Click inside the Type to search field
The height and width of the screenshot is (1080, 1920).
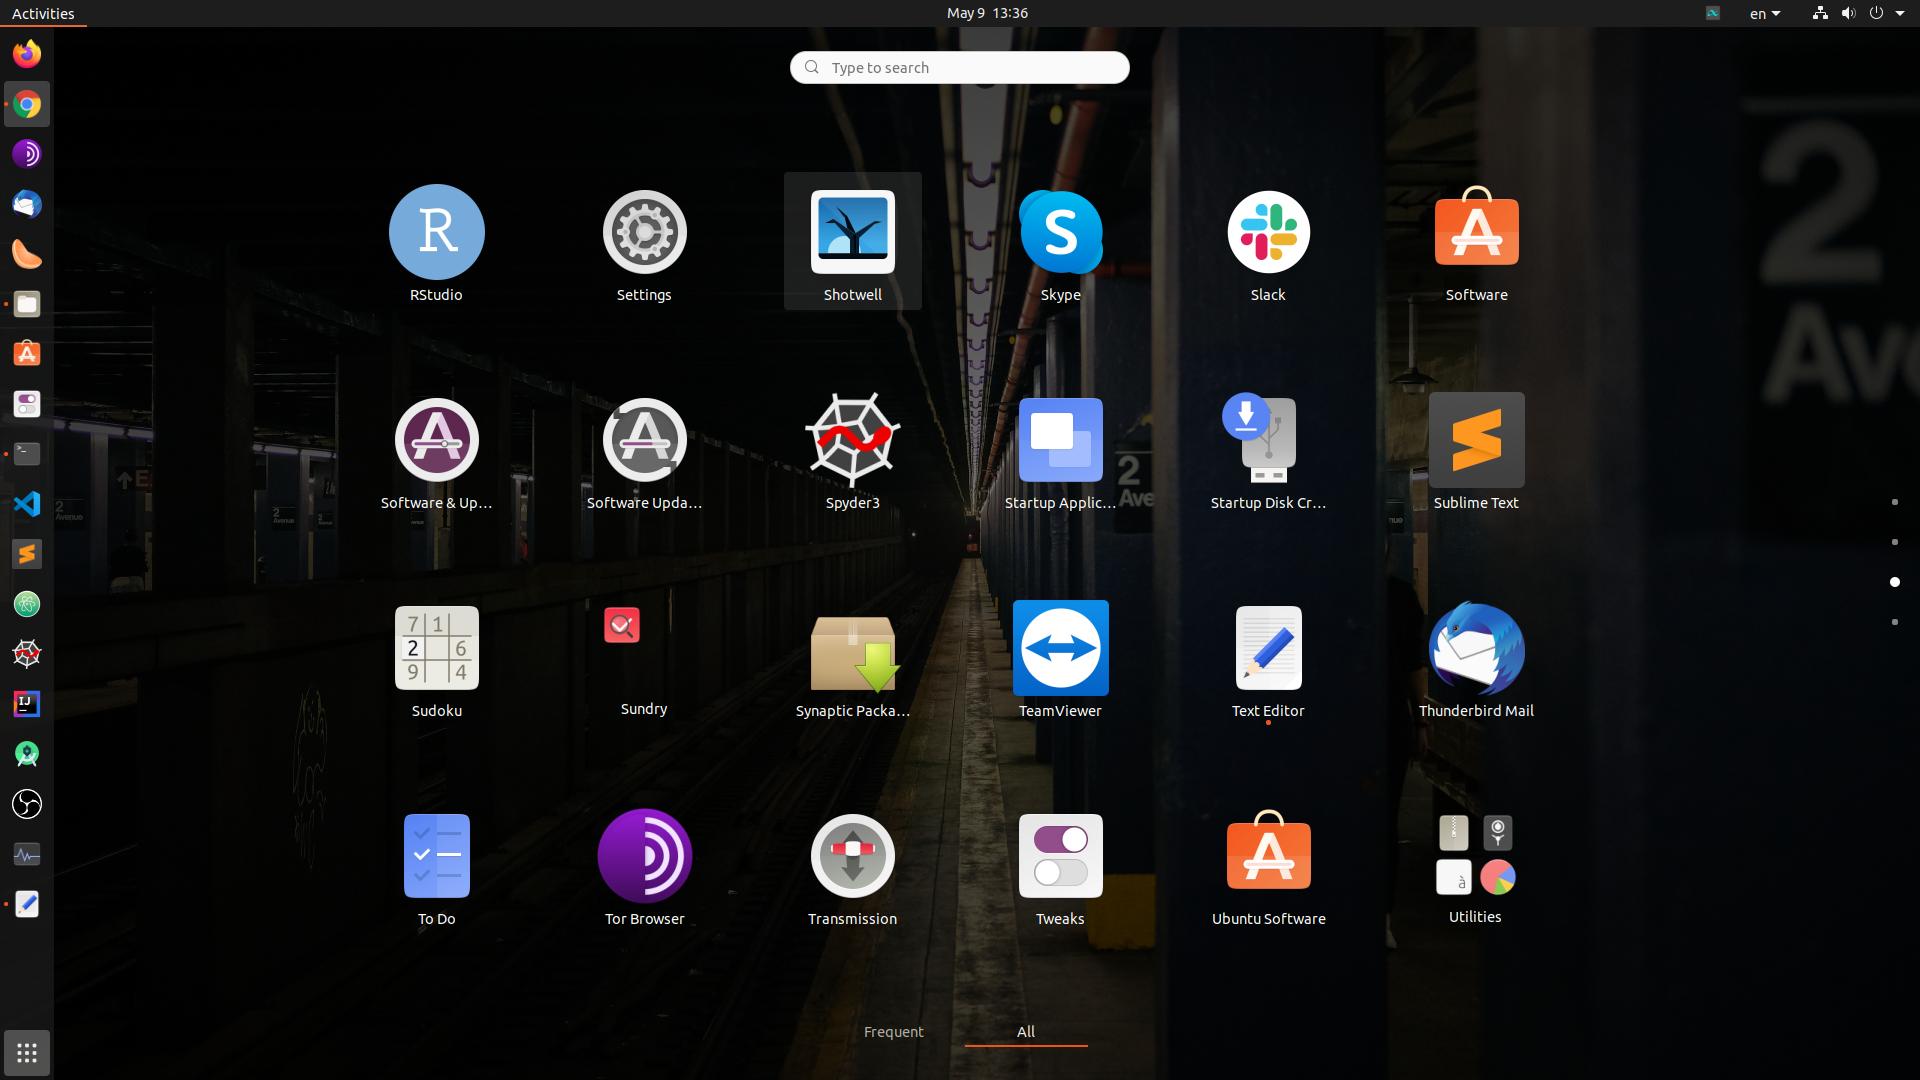pos(959,67)
